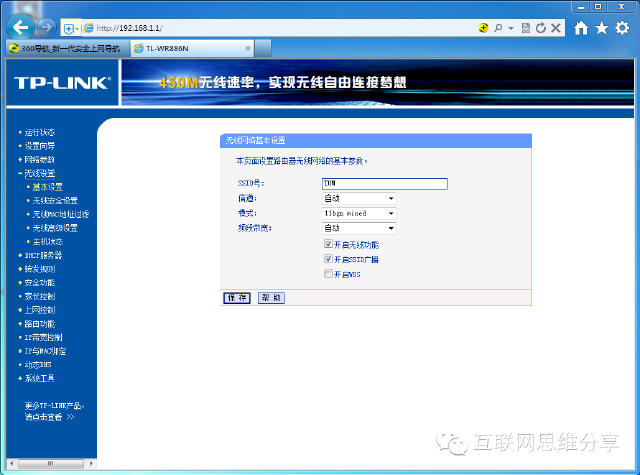Select 基本设置 under 无线设置
Image resolution: width=640 pixels, height=475 pixels.
pyautogui.click(x=48, y=187)
